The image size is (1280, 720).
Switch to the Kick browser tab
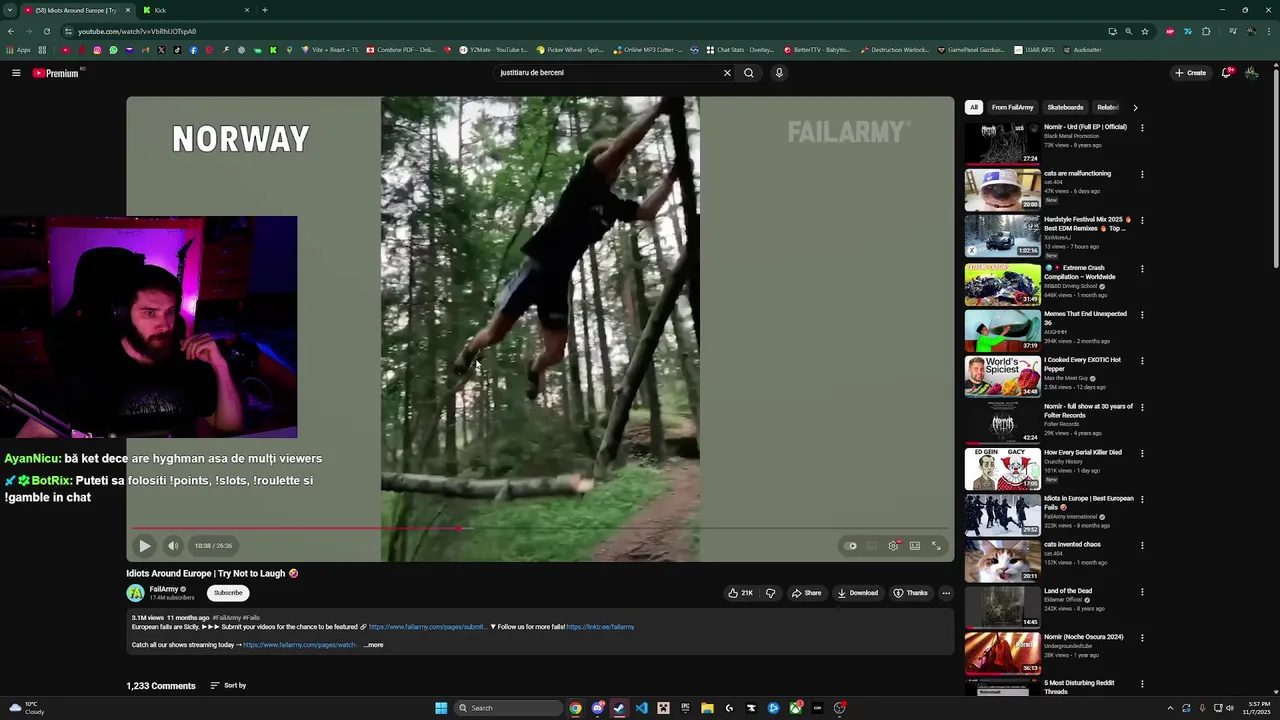tap(195, 10)
